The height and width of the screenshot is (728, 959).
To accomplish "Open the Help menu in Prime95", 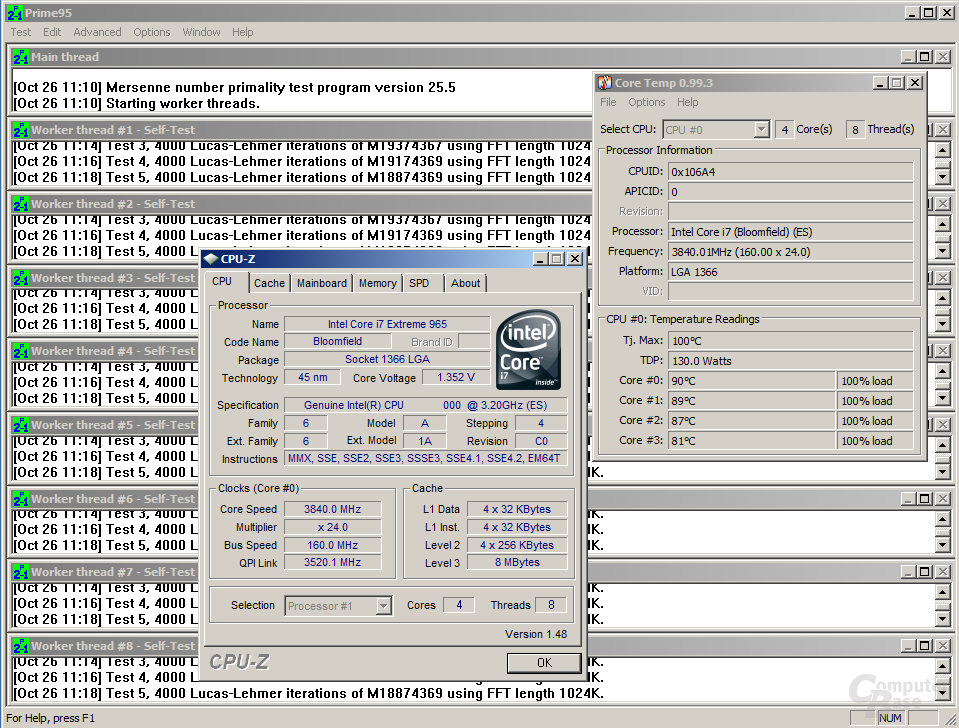I will 242,32.
